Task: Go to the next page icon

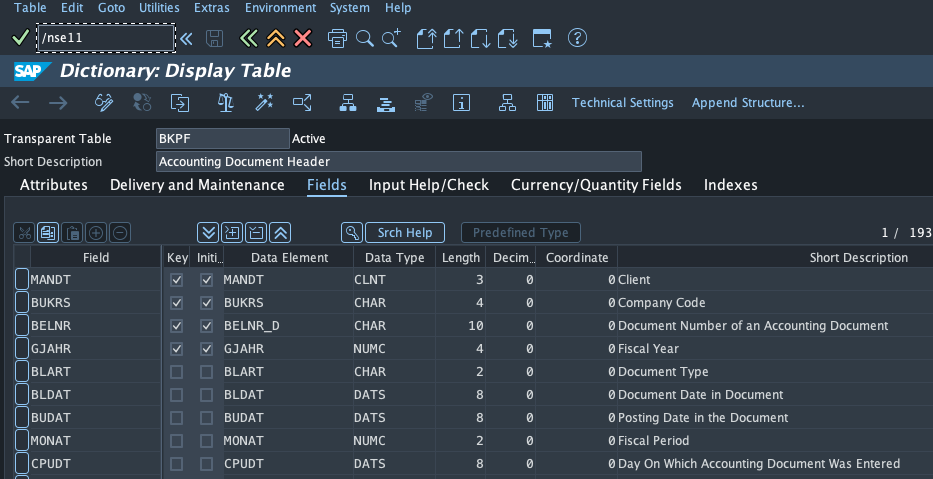Action: (480, 39)
